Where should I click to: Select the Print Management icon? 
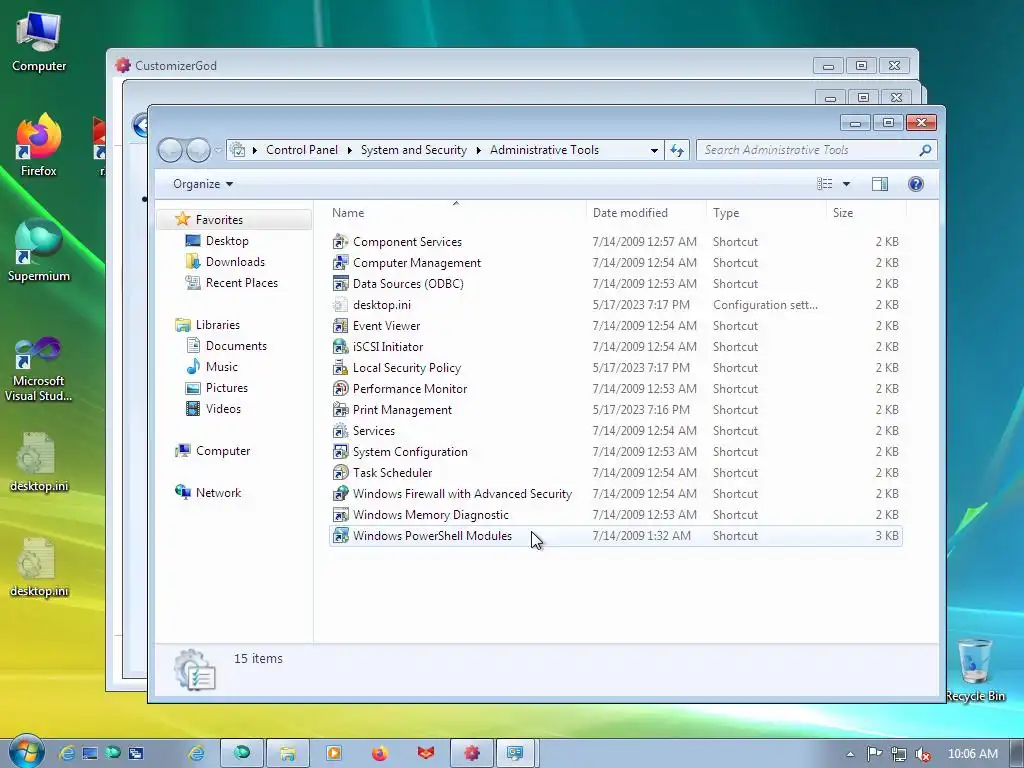tap(340, 409)
